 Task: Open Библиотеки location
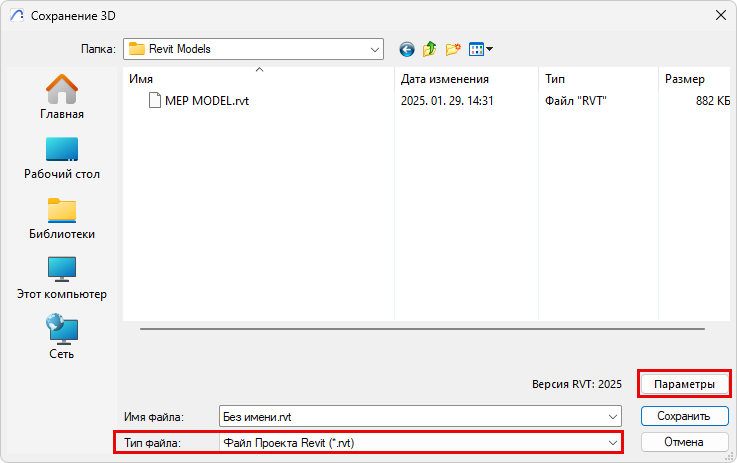point(62,219)
